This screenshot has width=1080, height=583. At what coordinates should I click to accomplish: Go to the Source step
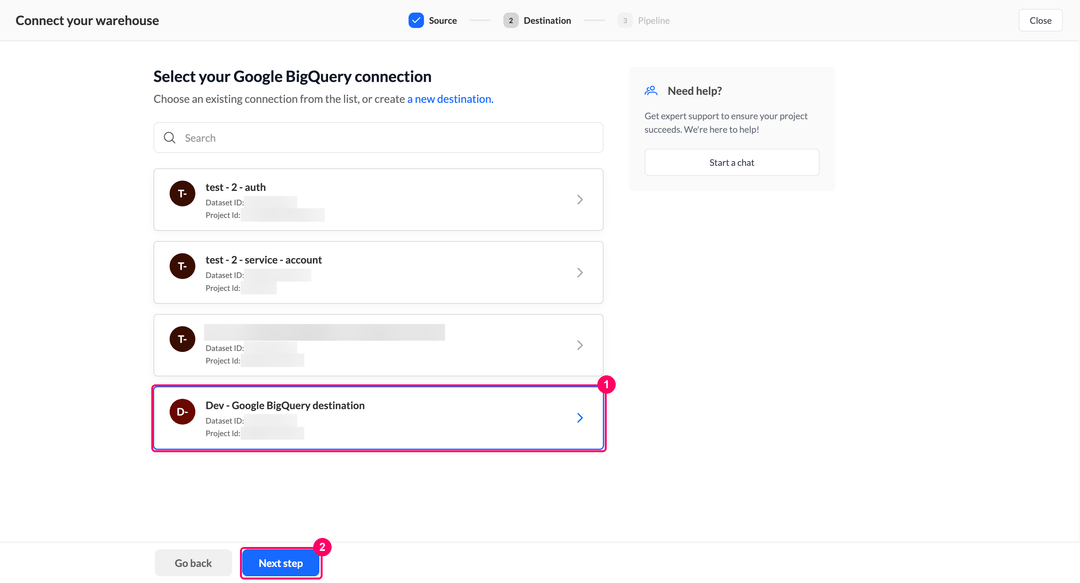442,21
